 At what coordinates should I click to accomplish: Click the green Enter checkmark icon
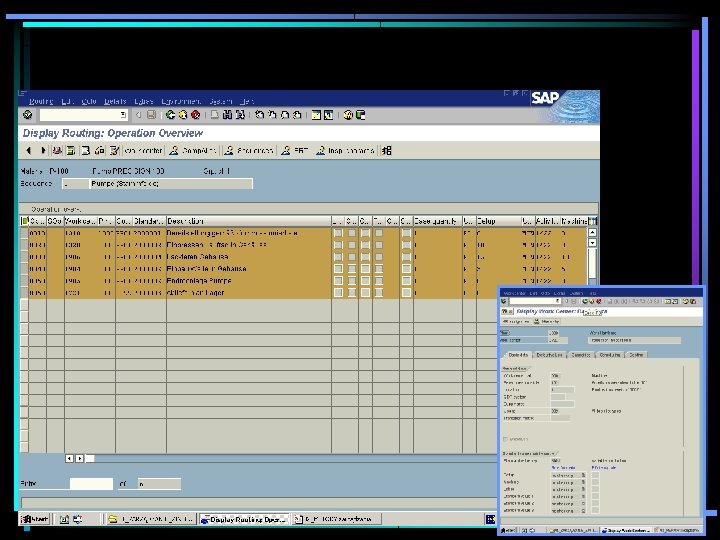28,115
